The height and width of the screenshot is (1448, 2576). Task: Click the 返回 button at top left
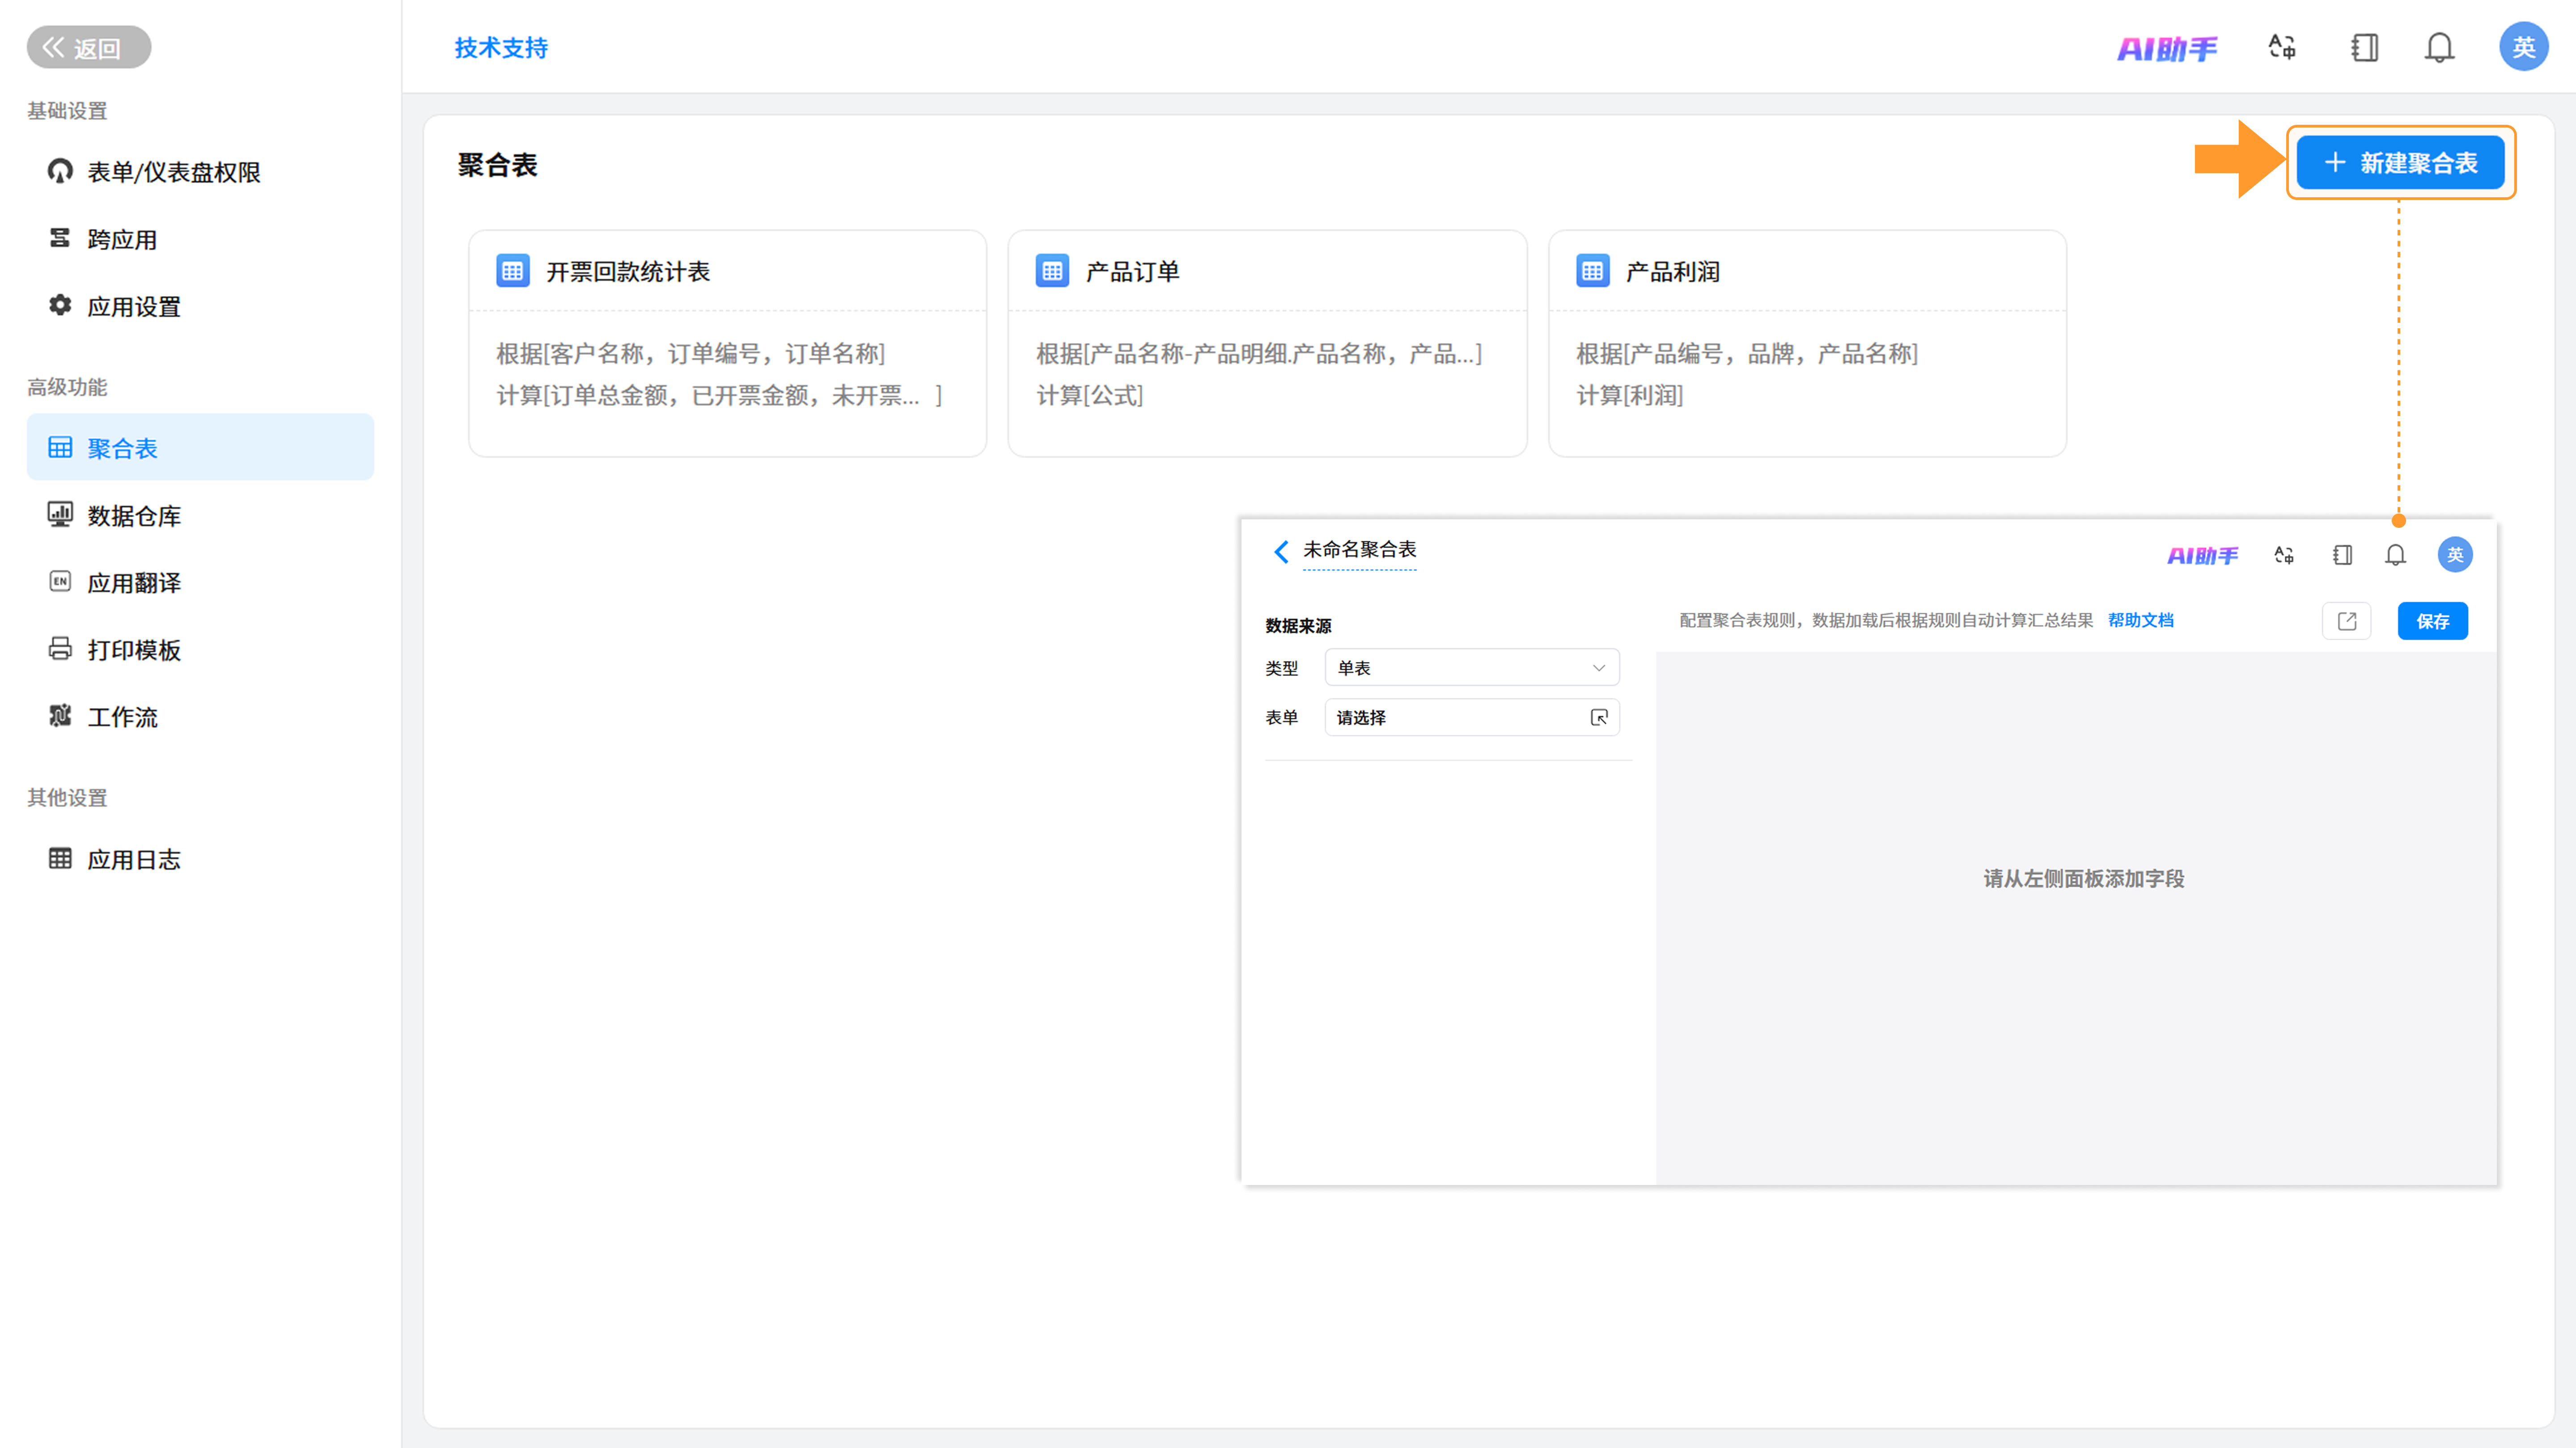tap(88, 47)
